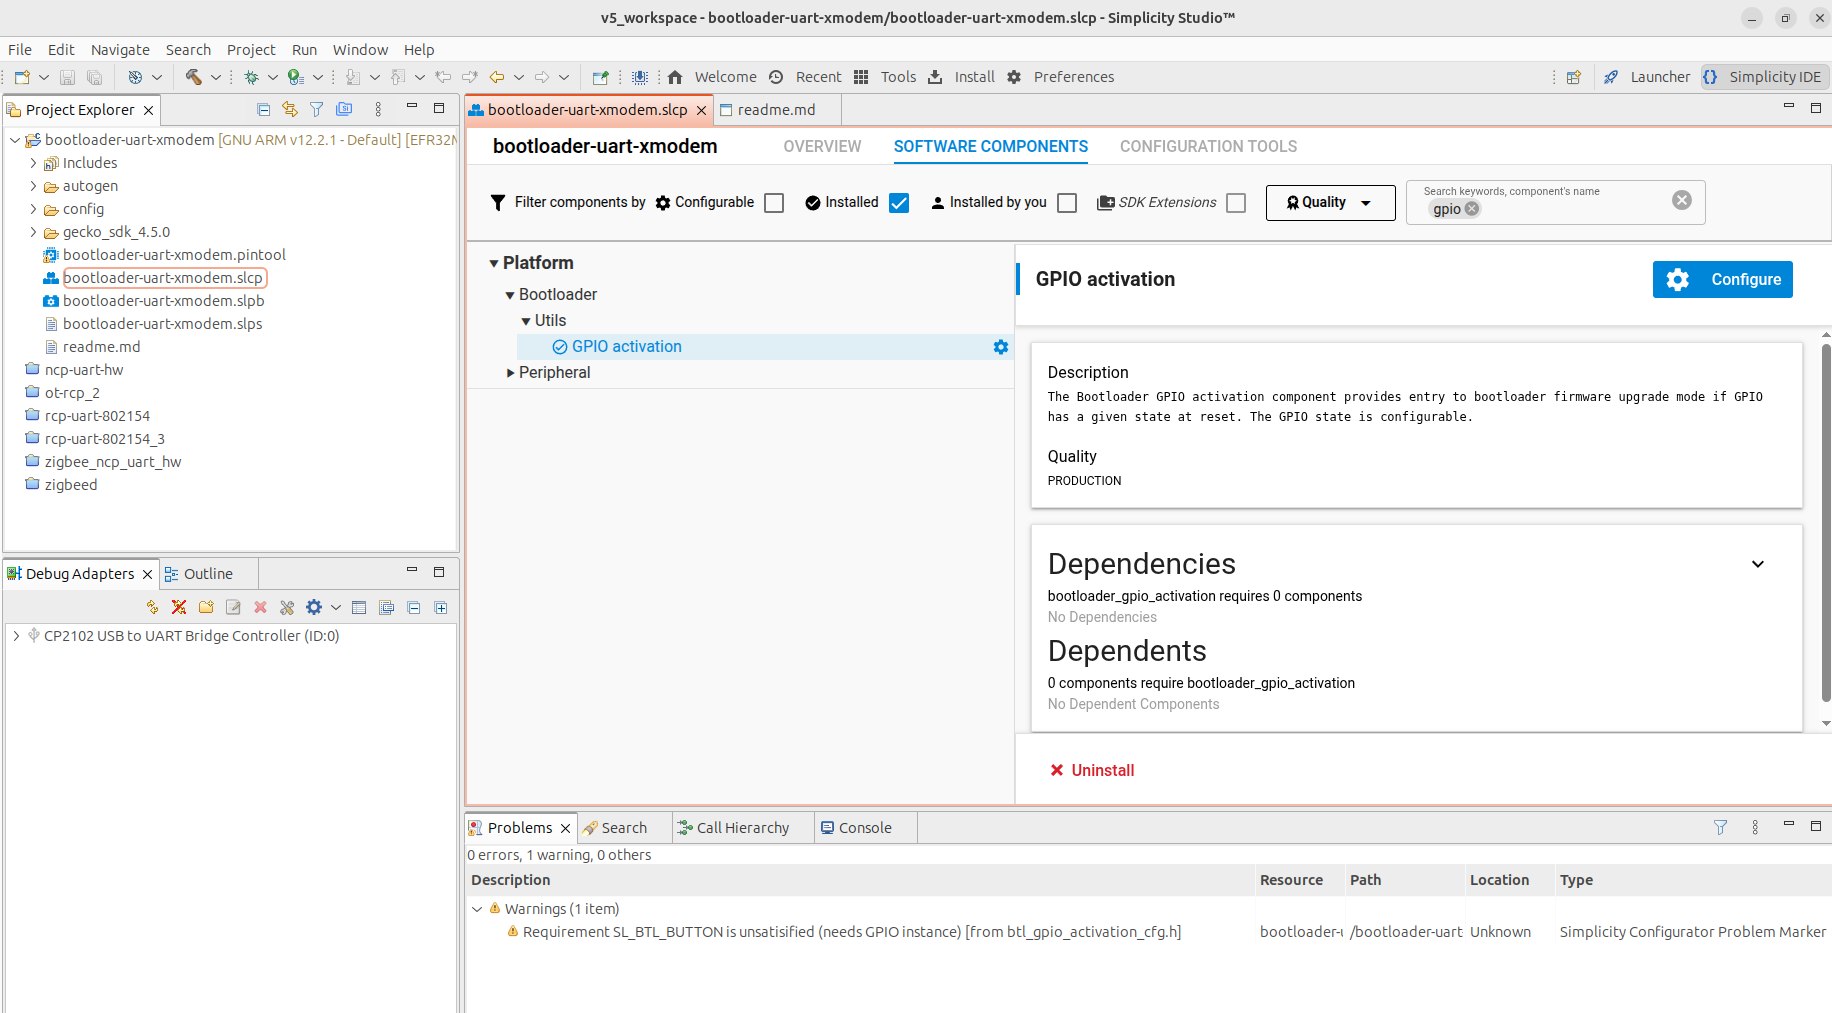This screenshot has width=1832, height=1013.
Task: Click Link with Editor in Project Explorer
Action: pos(290,109)
